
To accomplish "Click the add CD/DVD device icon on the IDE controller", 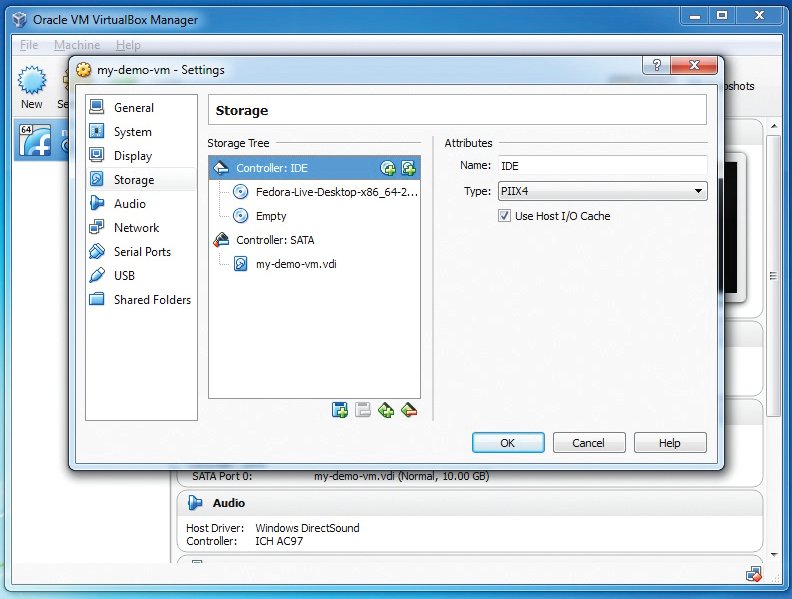I will click(x=388, y=168).
